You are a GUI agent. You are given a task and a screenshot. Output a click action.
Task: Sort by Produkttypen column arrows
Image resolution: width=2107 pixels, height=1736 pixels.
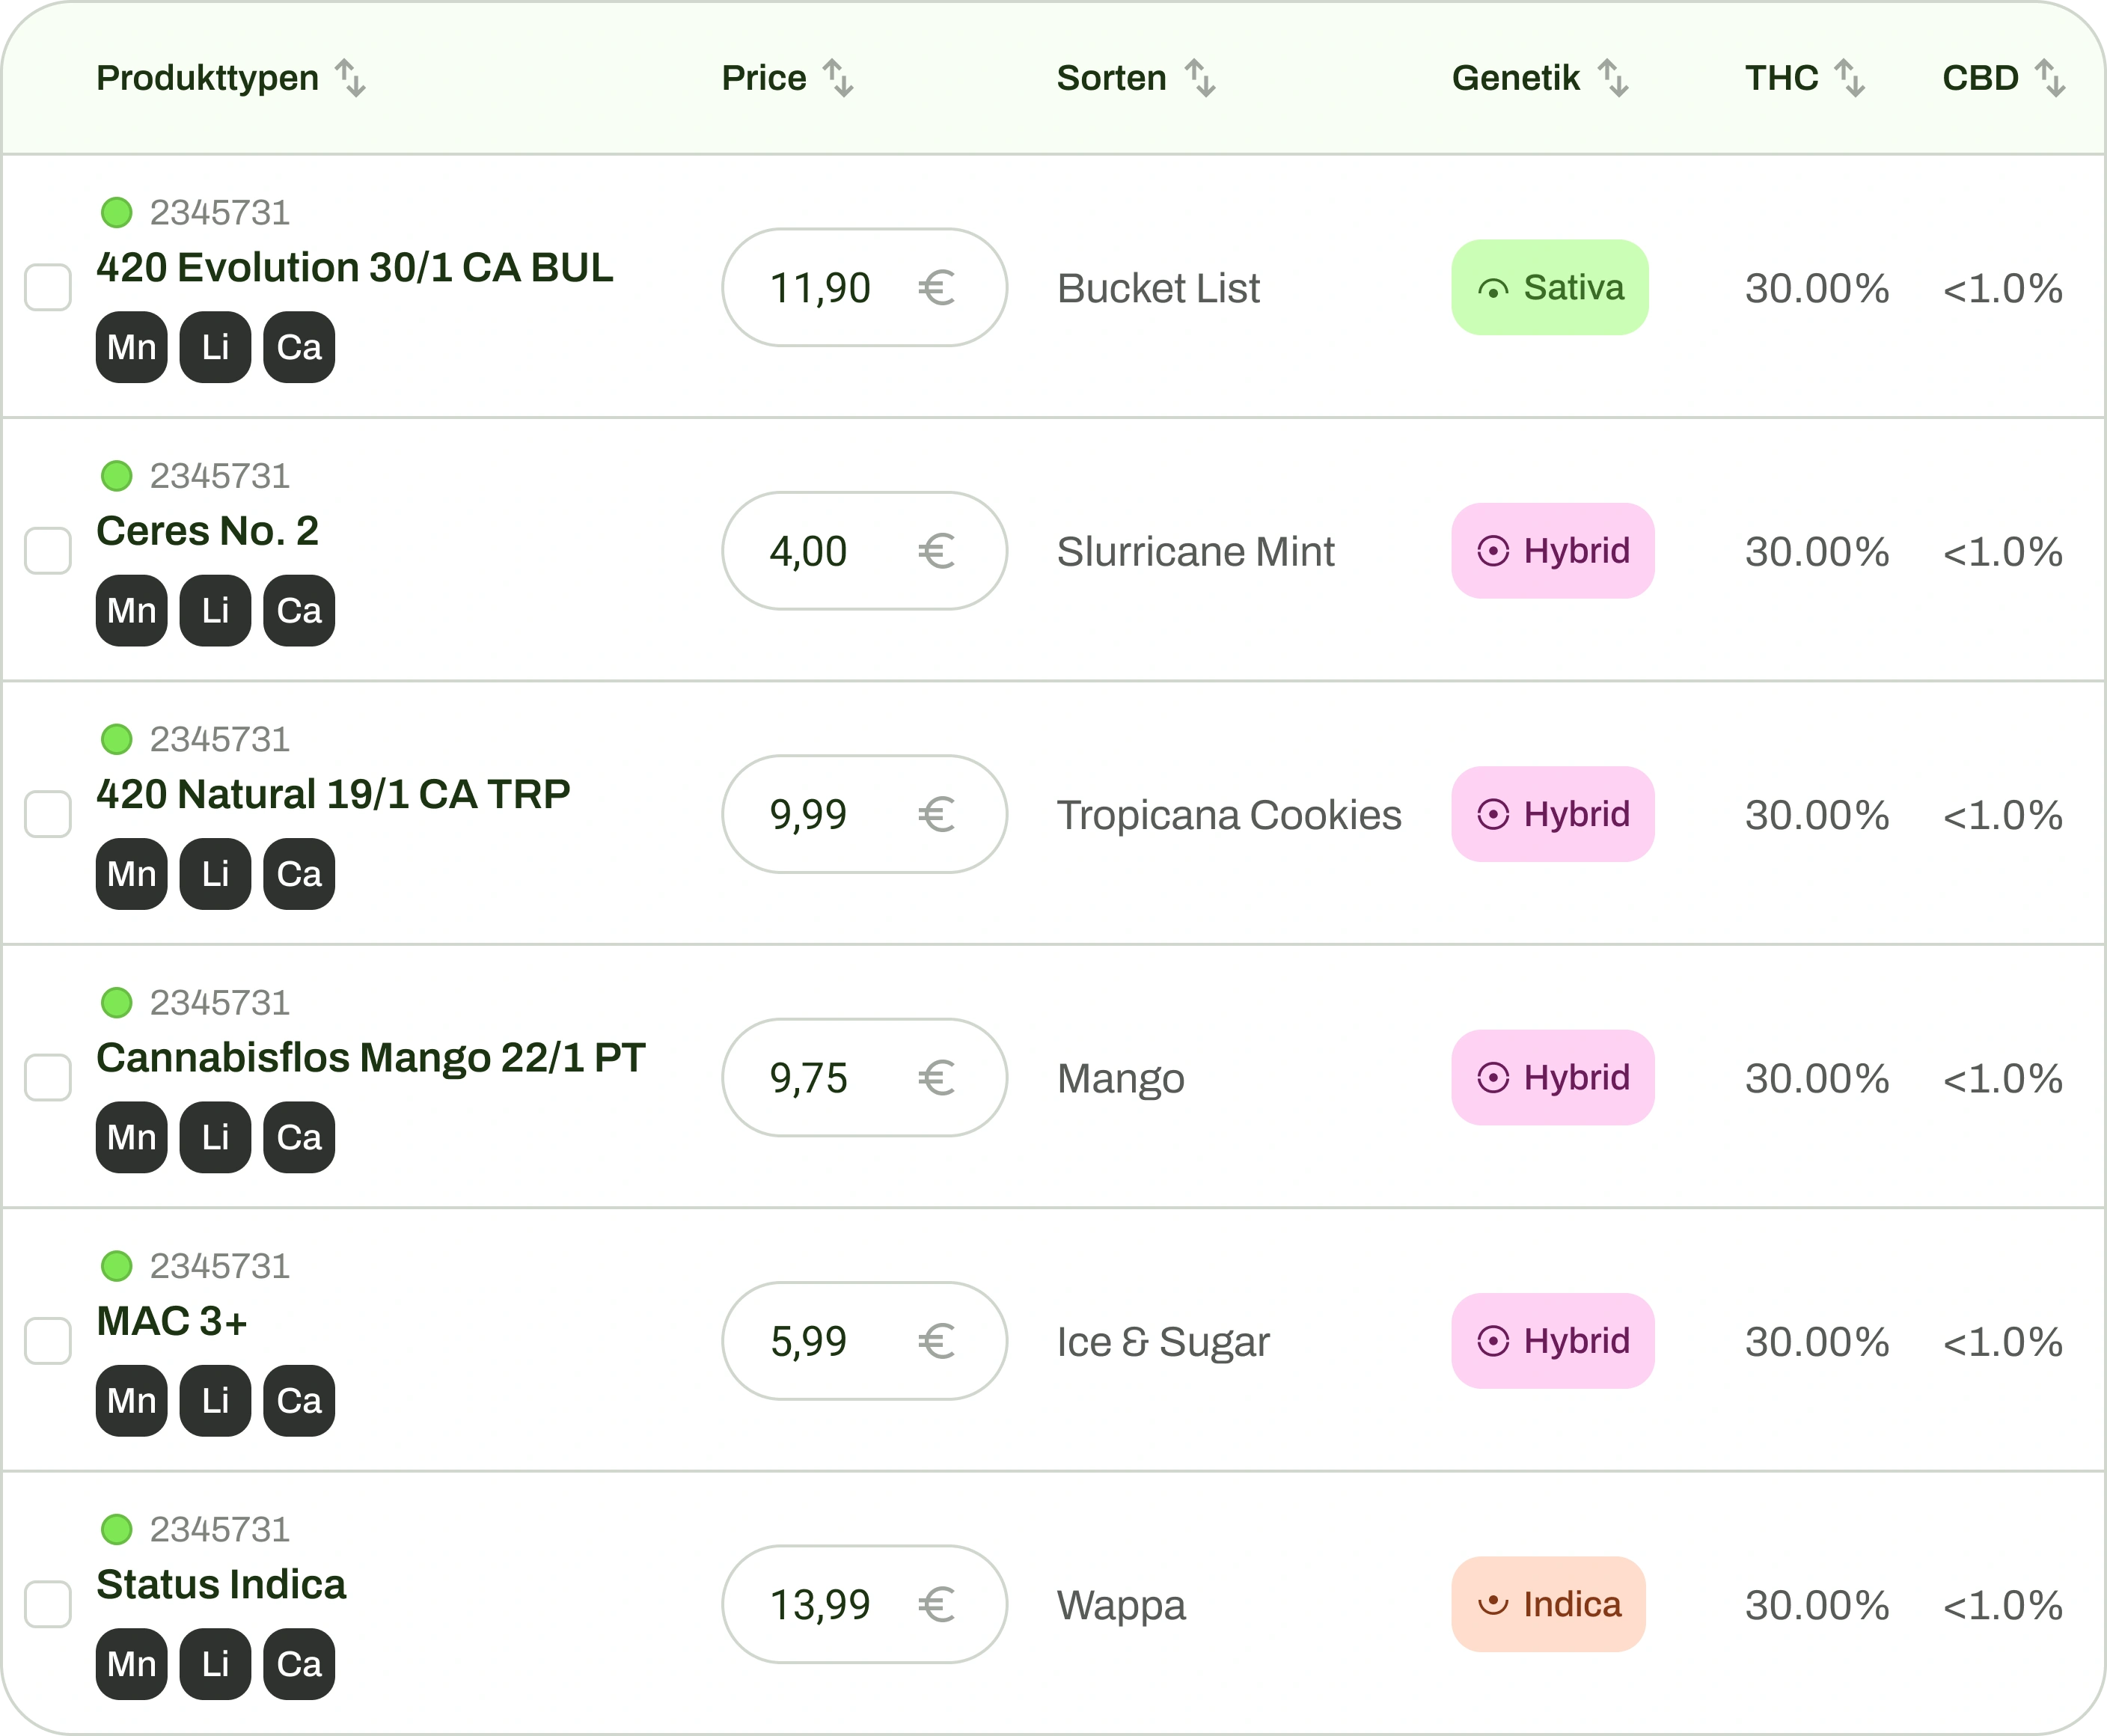tap(350, 78)
